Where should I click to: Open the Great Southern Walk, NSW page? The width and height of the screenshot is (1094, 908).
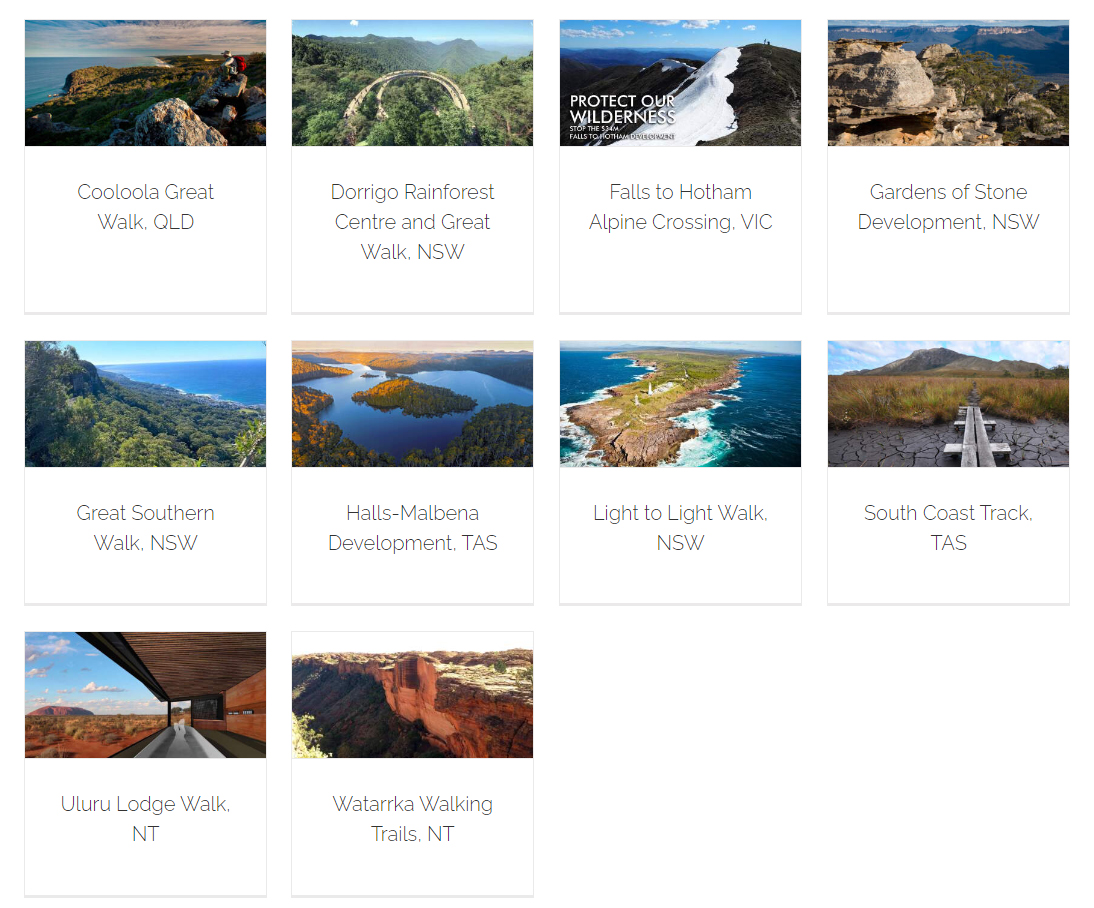click(145, 527)
